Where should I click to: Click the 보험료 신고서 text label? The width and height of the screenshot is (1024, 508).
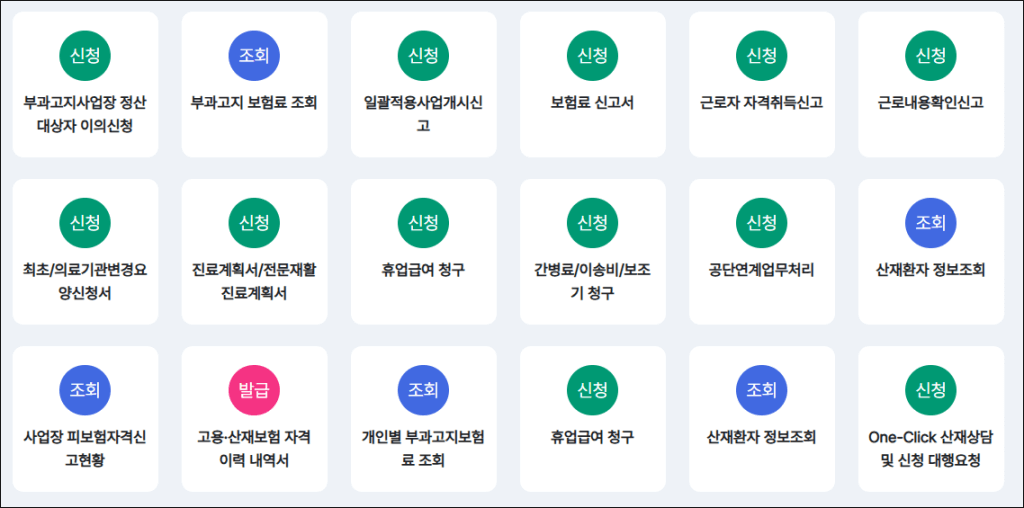click(x=592, y=102)
